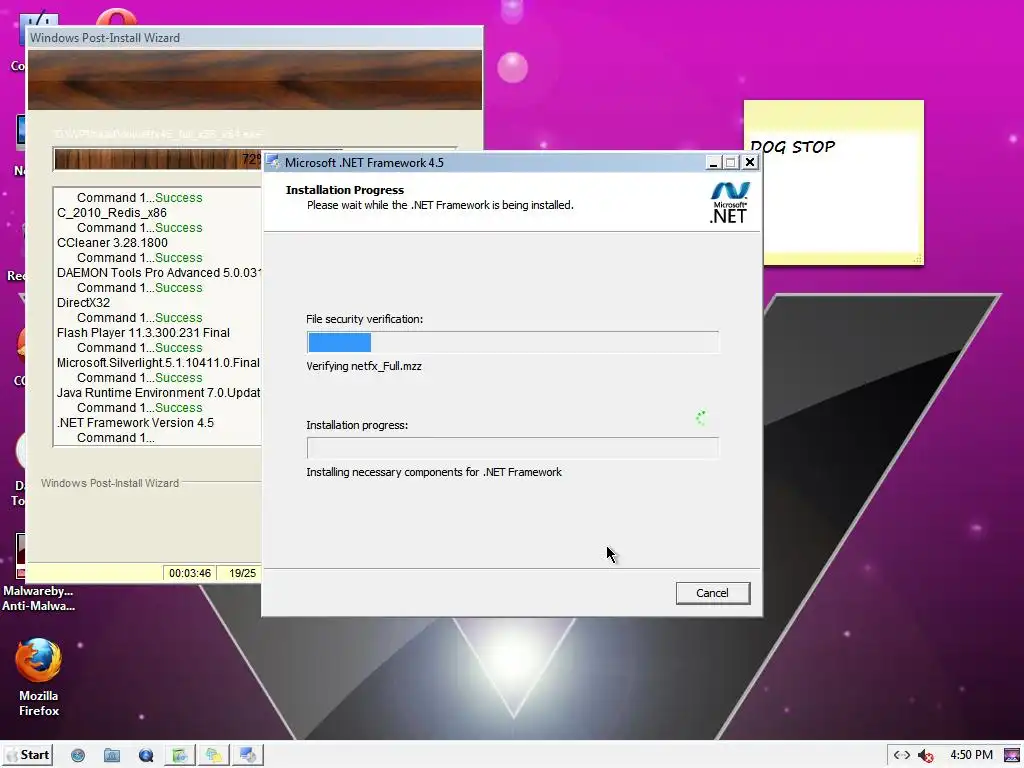Click 'Verifying netfx_Full.mzz' status text
Image resolution: width=1024 pixels, height=768 pixels.
click(x=364, y=366)
